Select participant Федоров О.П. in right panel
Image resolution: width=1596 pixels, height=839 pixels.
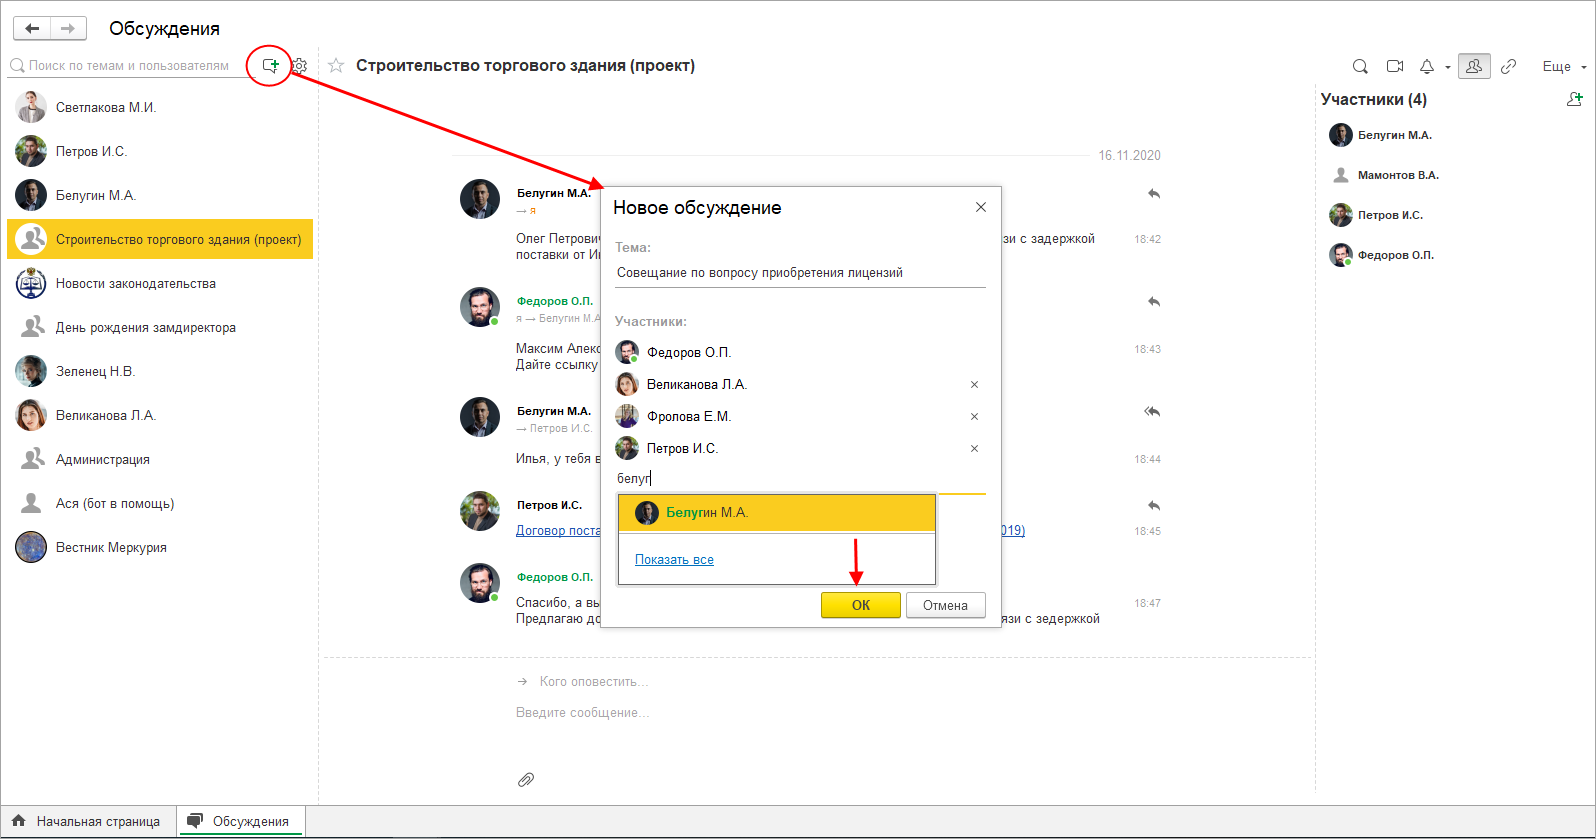[1395, 255]
